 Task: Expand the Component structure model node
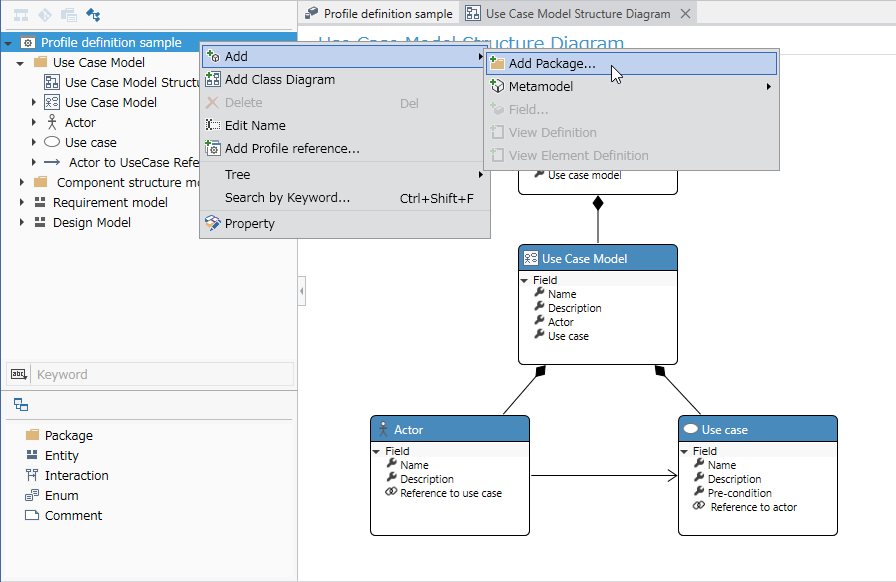[22, 182]
